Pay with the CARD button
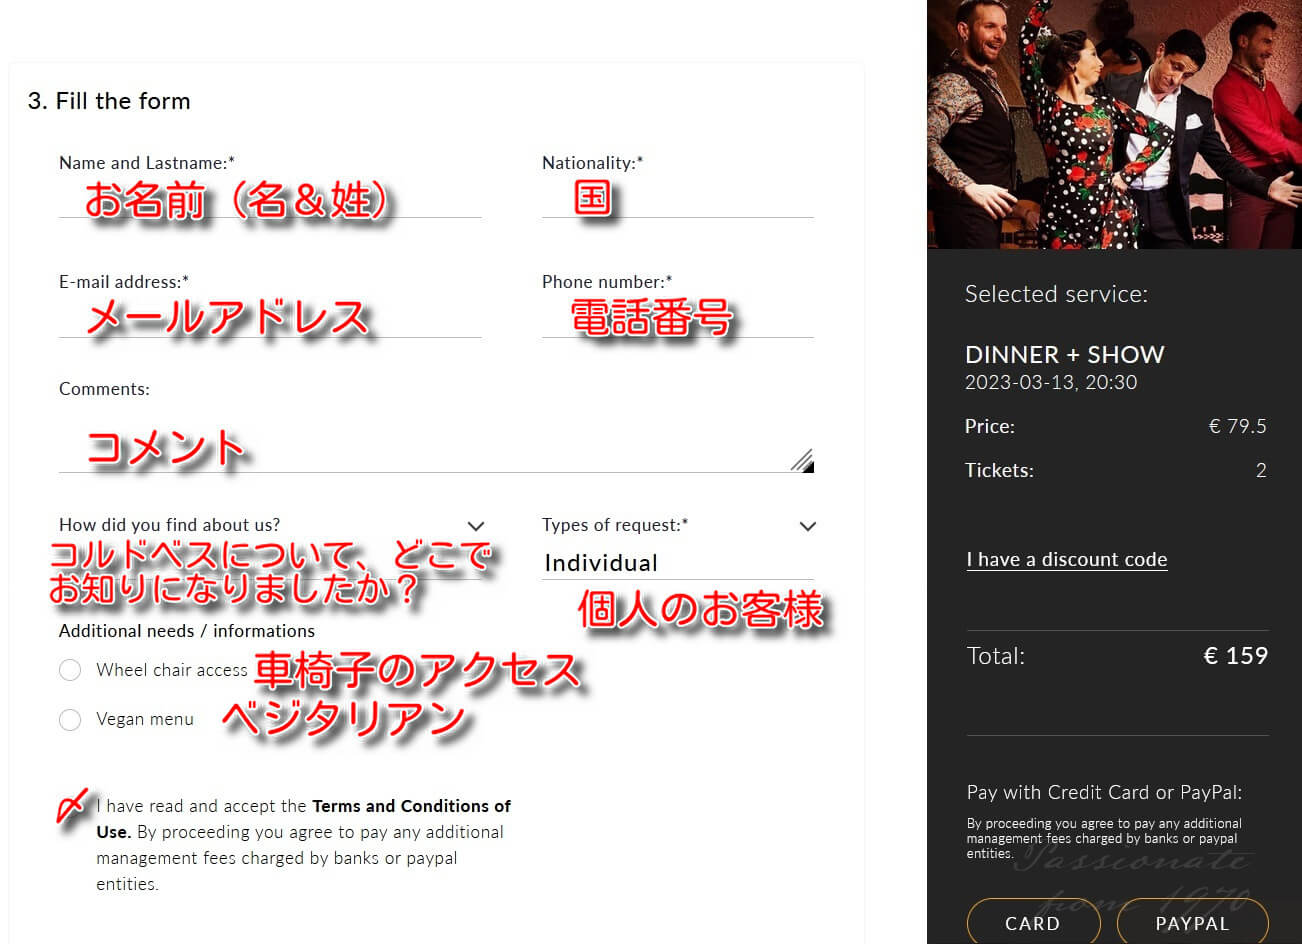 [1032, 923]
